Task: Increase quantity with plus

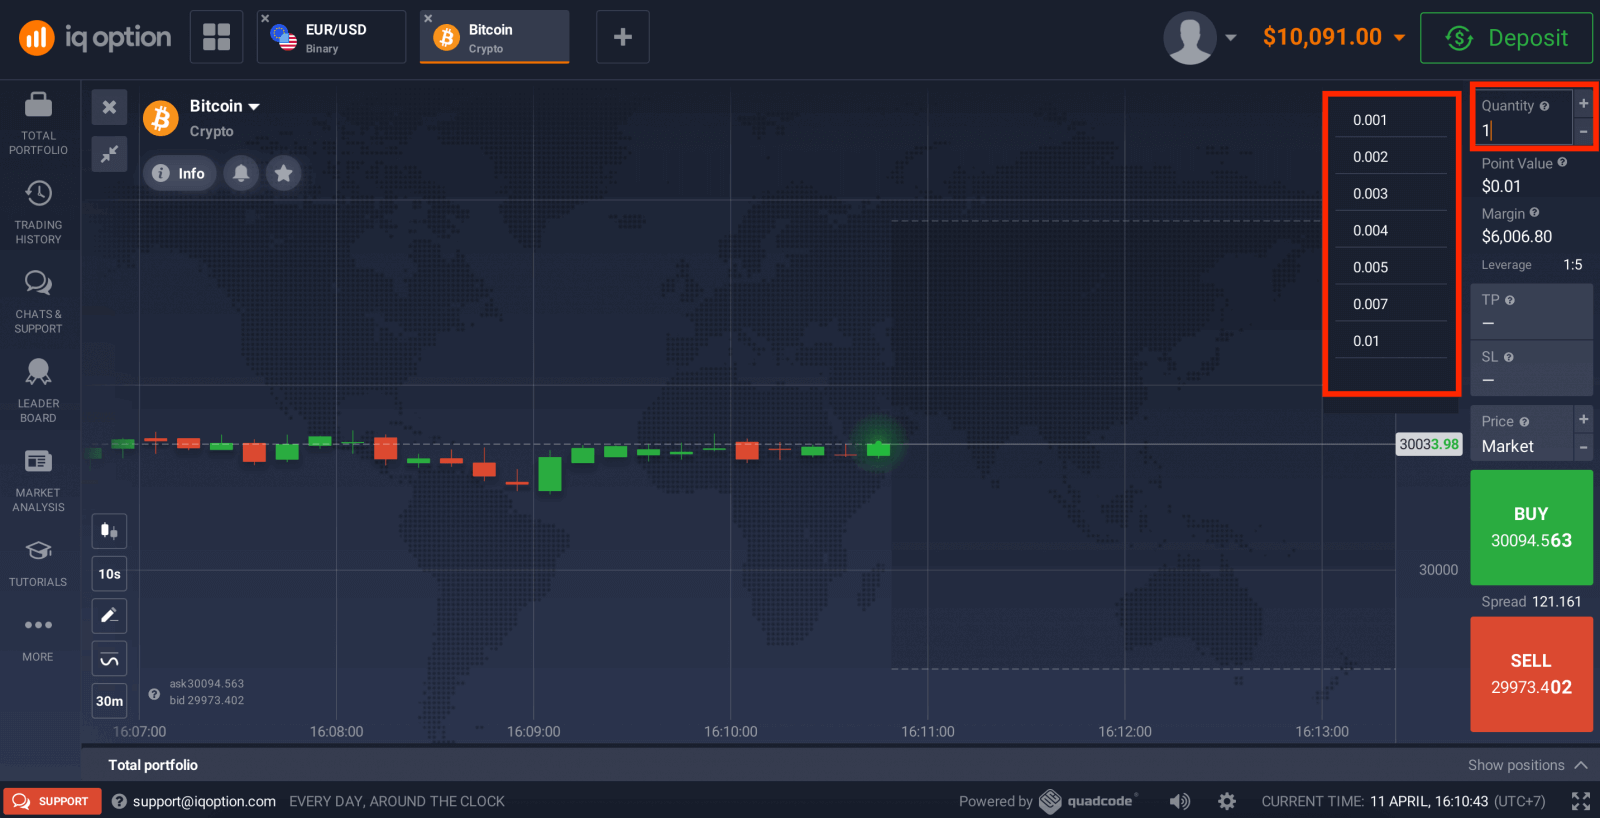Action: pos(1583,103)
